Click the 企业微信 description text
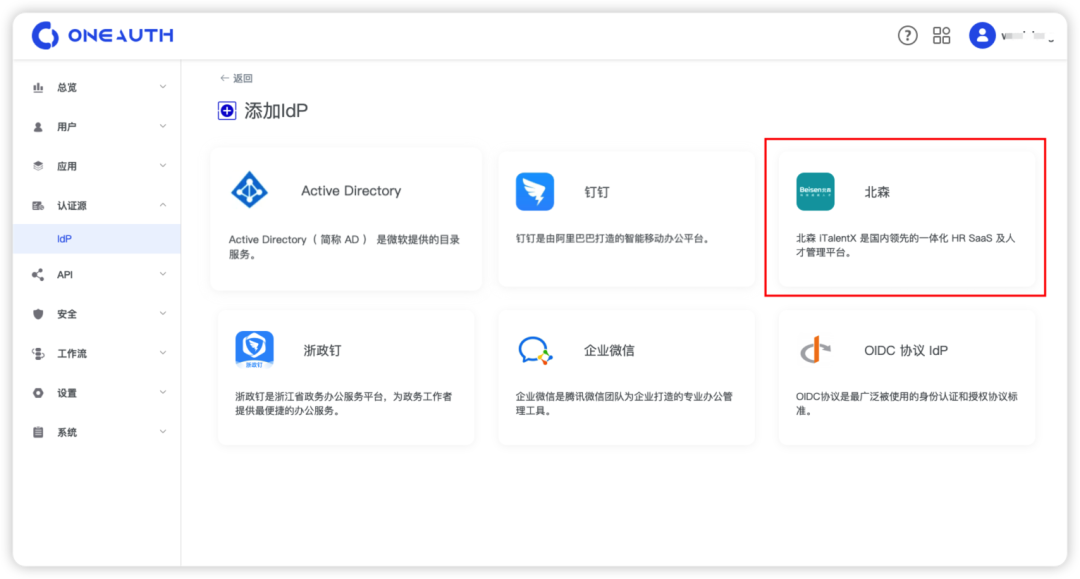1080x579 pixels. [624, 403]
